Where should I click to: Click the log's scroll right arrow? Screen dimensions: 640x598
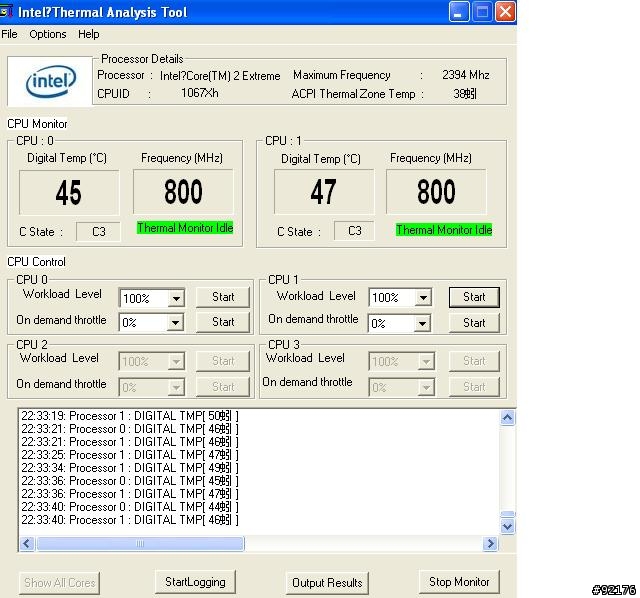click(x=490, y=543)
